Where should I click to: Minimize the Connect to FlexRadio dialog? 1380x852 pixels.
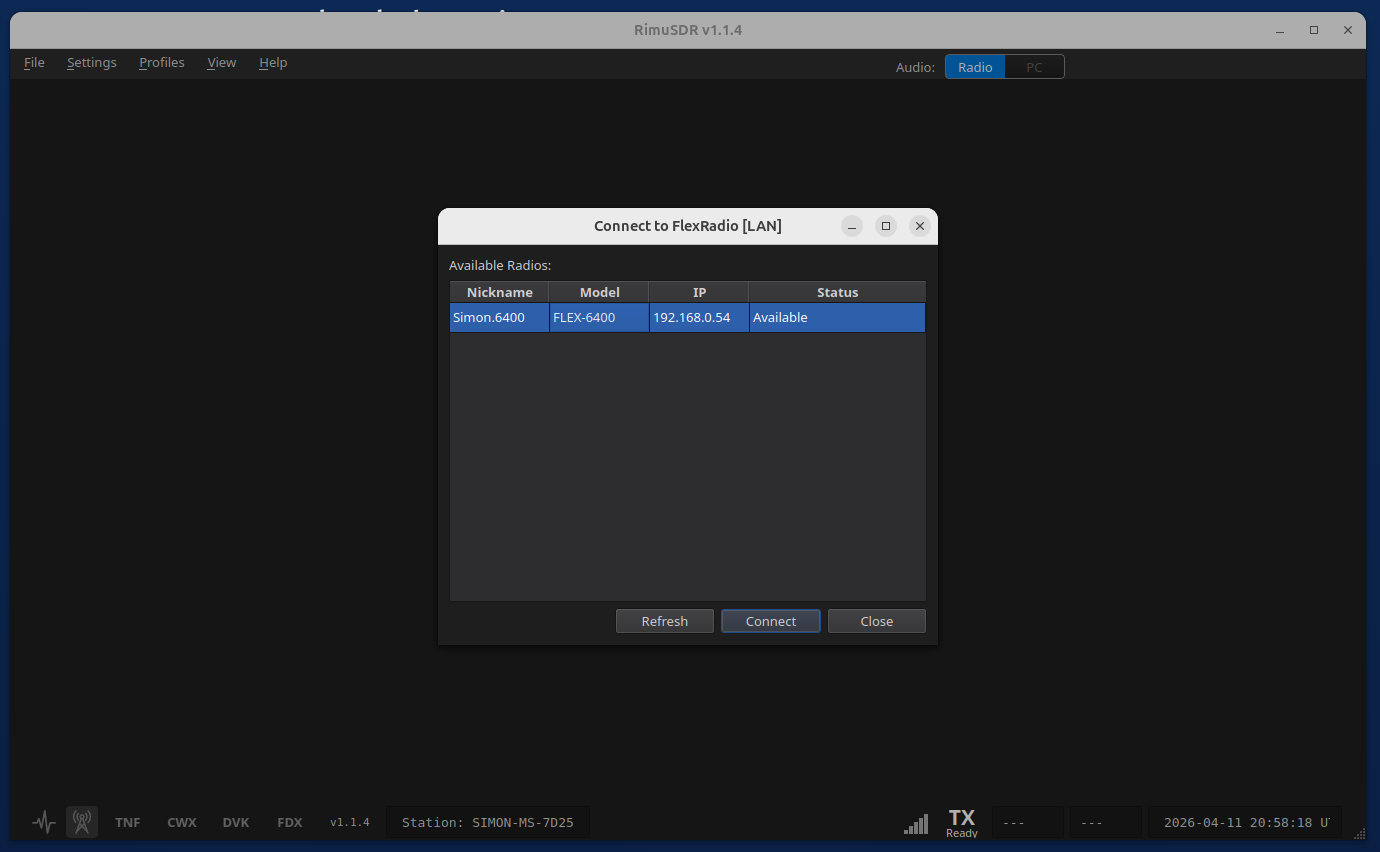click(x=852, y=226)
